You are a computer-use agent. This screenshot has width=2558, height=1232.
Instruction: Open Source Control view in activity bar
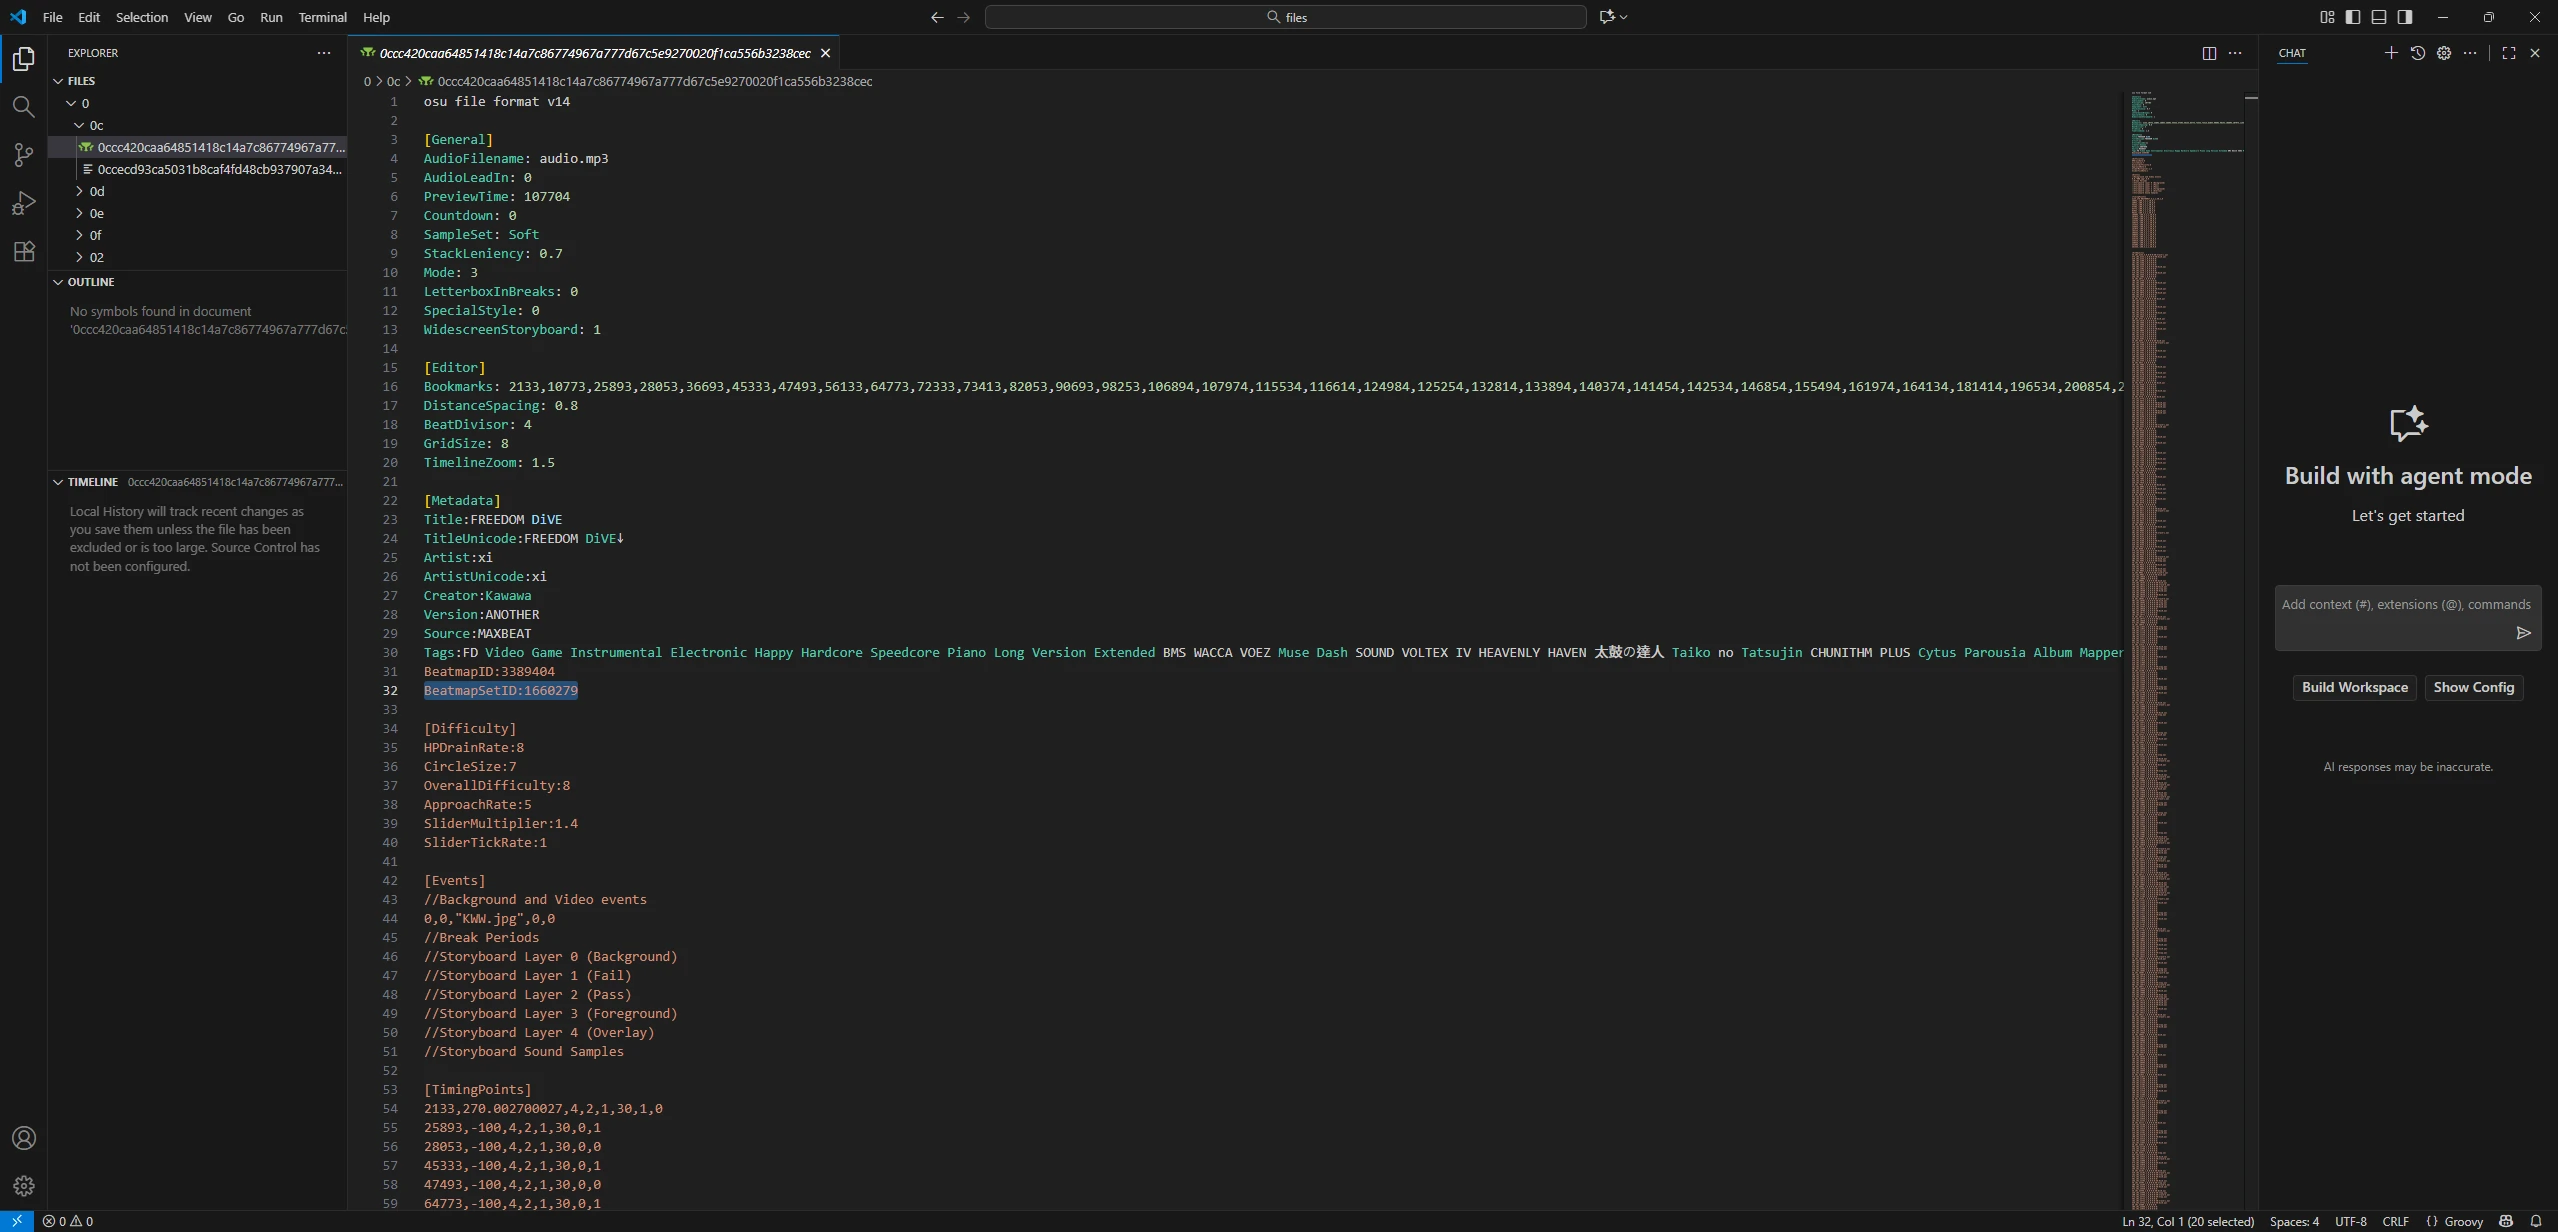(x=23, y=154)
